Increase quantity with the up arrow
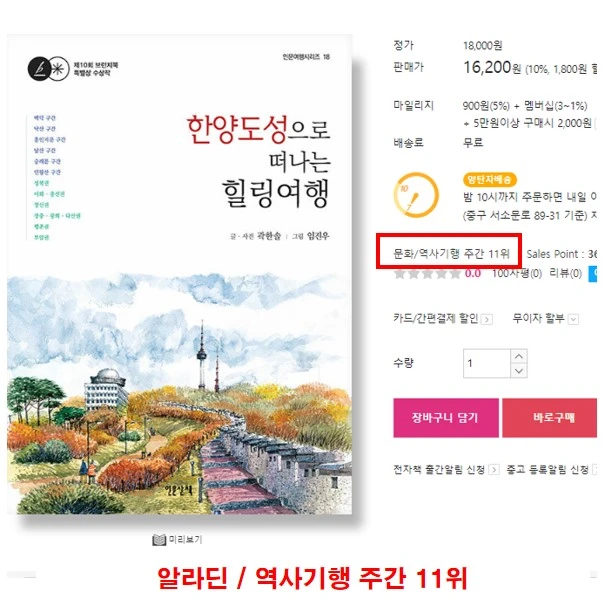 point(519,356)
